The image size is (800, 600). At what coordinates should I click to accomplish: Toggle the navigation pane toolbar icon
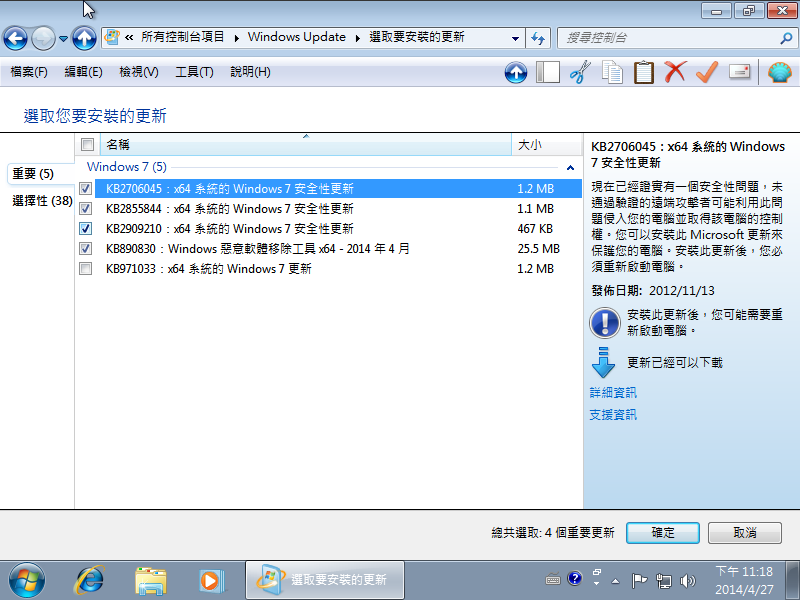[548, 72]
